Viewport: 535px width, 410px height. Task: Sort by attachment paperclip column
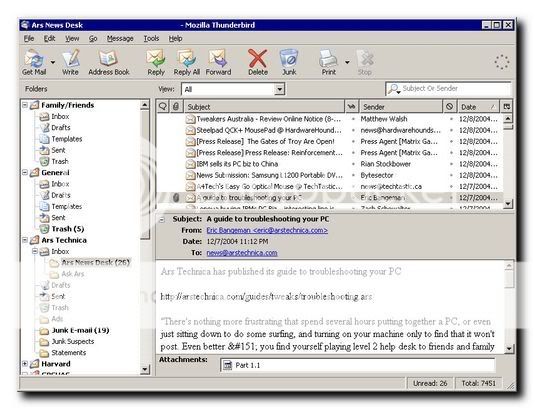coord(176,106)
